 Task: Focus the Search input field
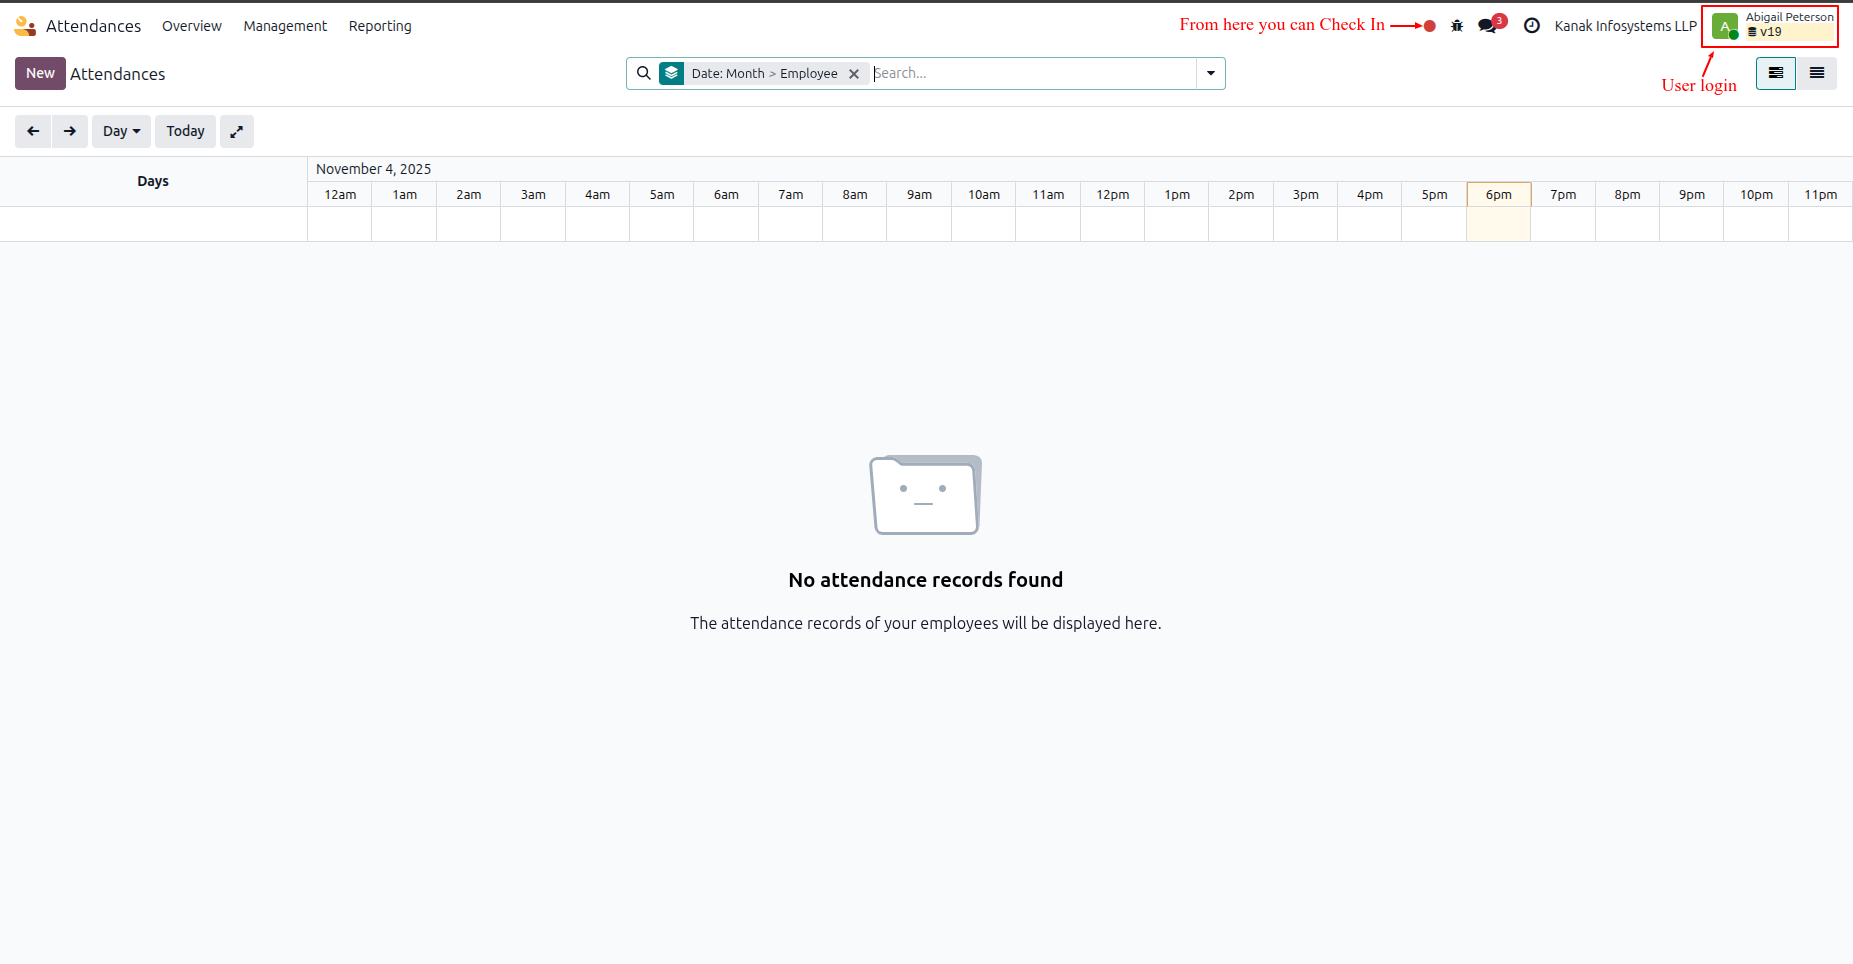1033,73
